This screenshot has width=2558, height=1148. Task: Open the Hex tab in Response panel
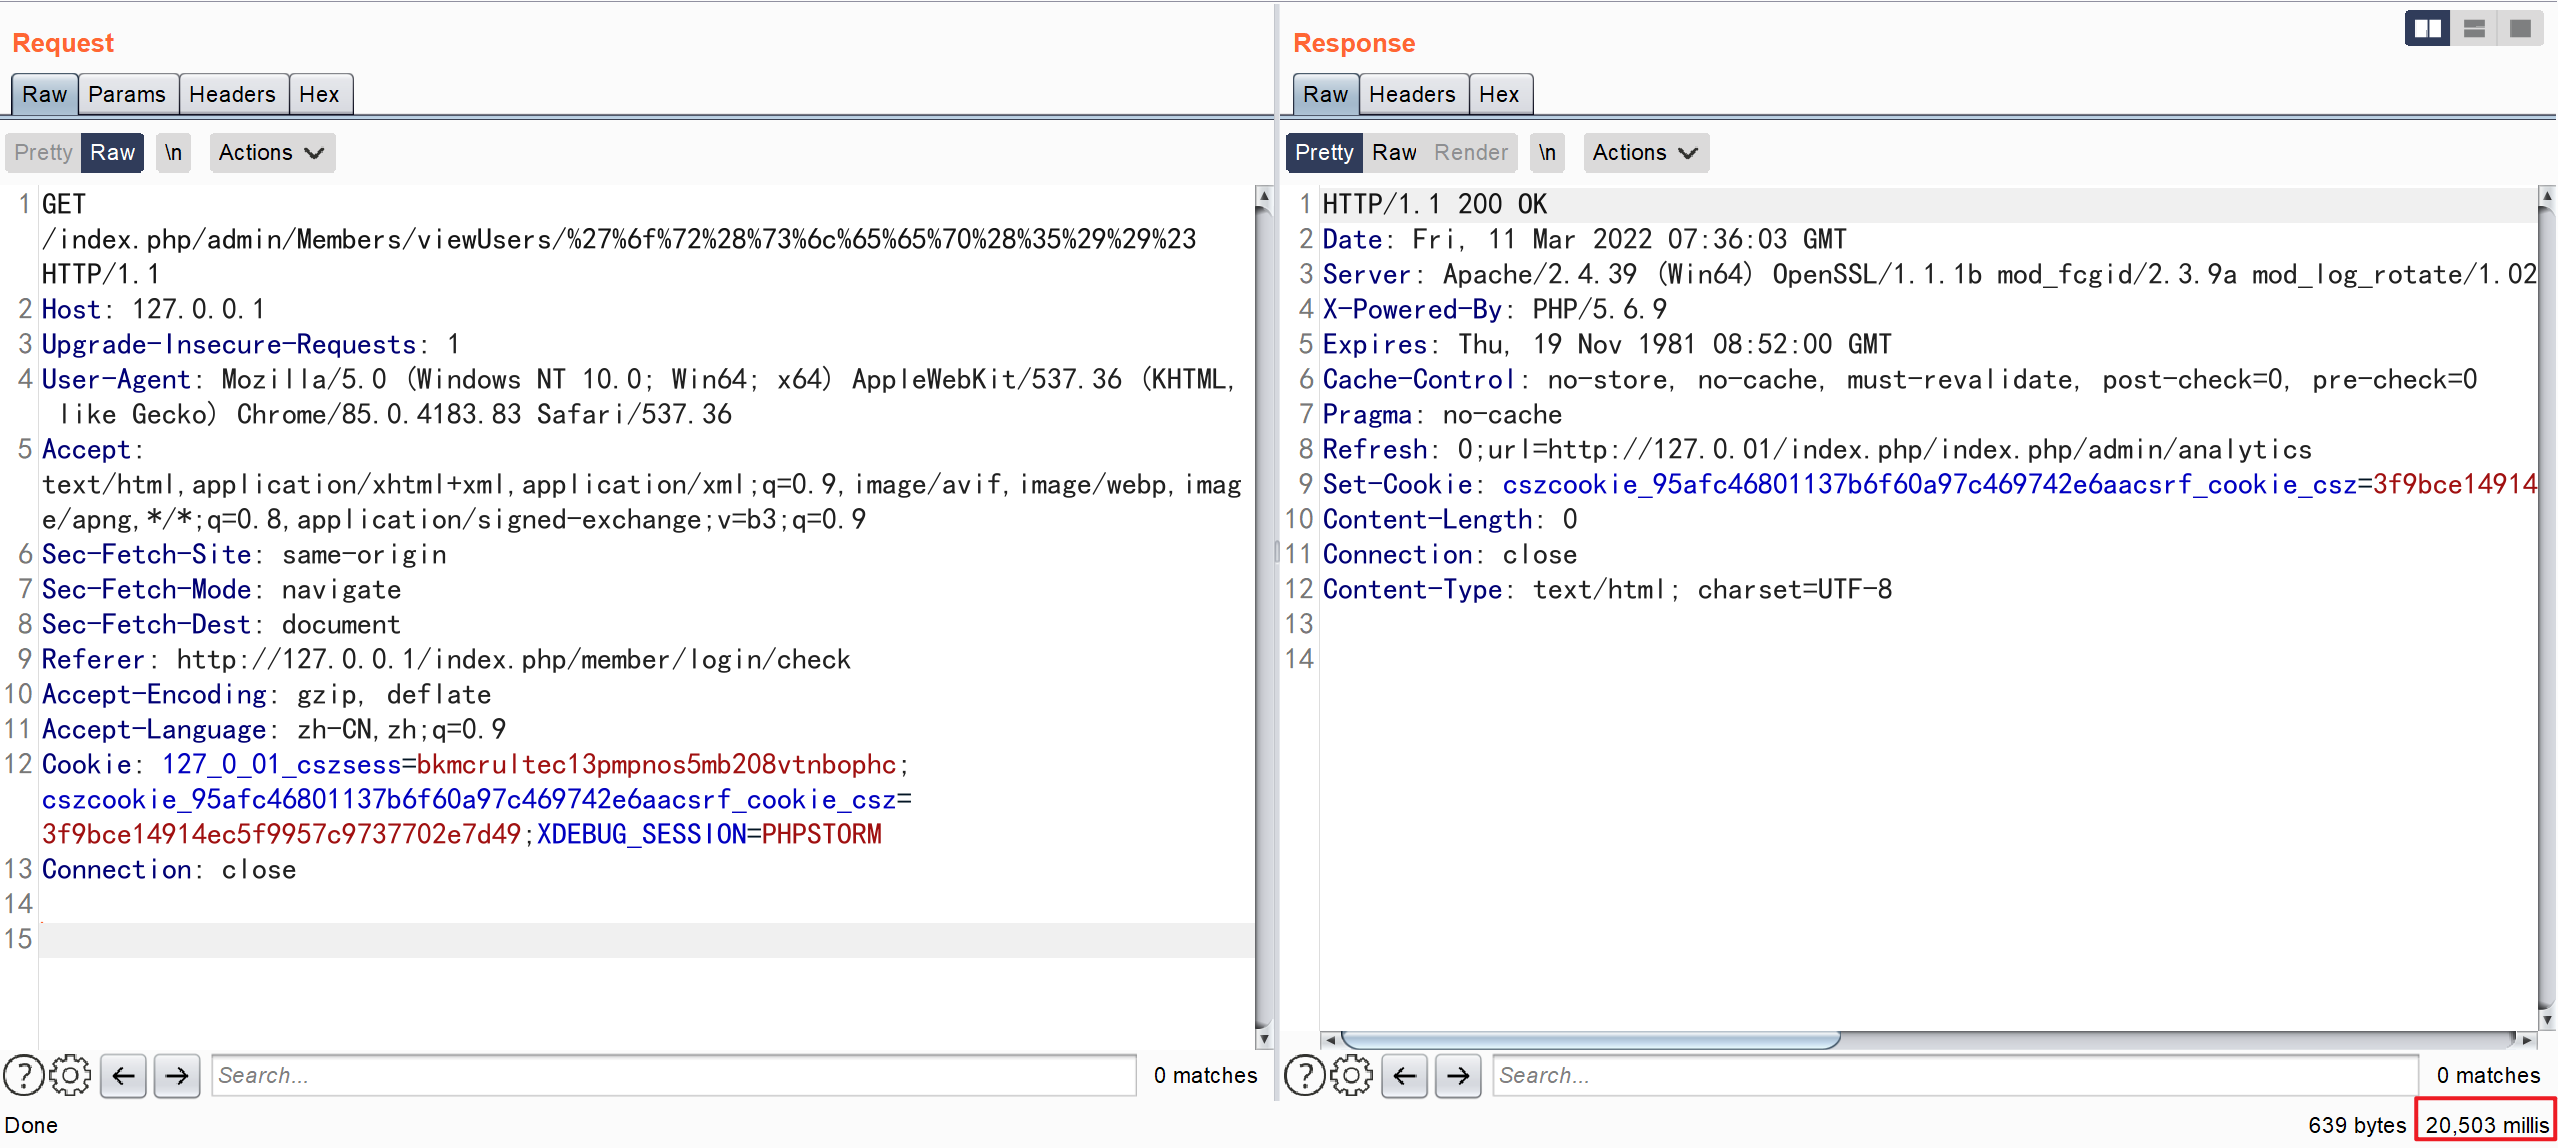[1499, 93]
